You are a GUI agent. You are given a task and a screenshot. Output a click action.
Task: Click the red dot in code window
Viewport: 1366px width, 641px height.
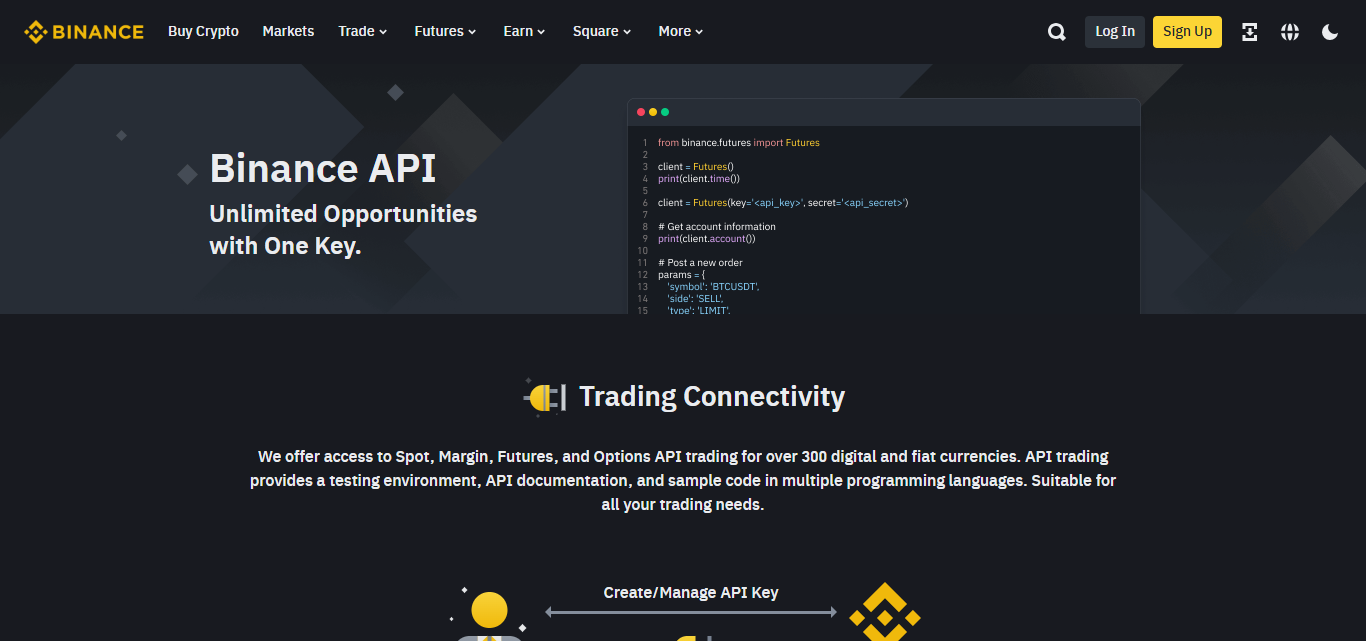pos(641,112)
